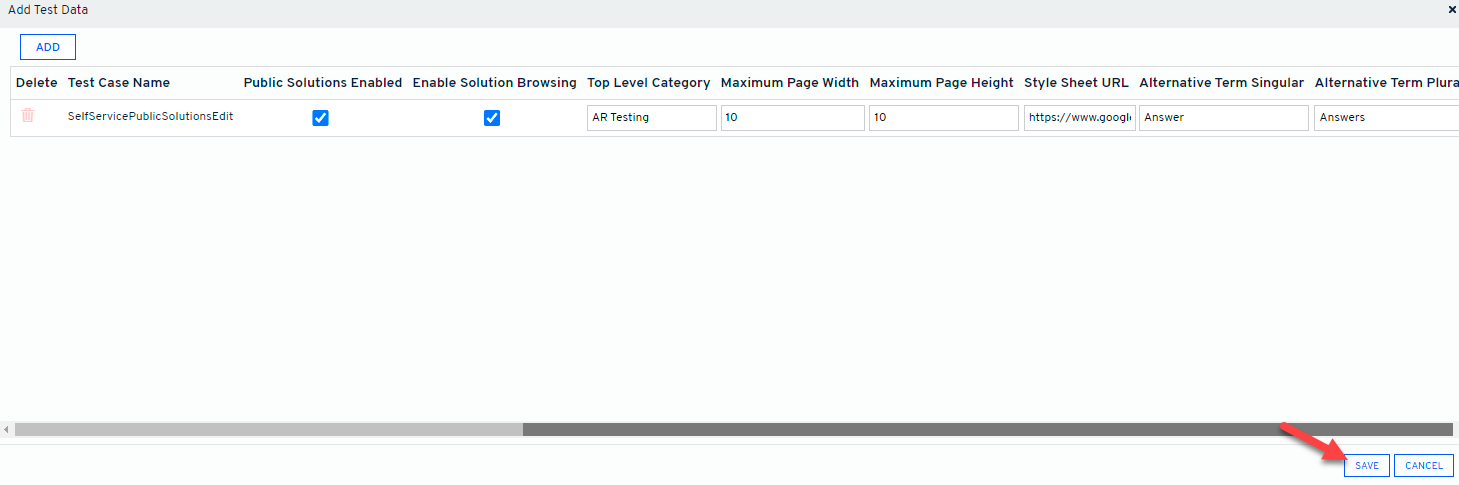Click the trash icon to delete the row
The width and height of the screenshot is (1459, 485).
point(28,116)
